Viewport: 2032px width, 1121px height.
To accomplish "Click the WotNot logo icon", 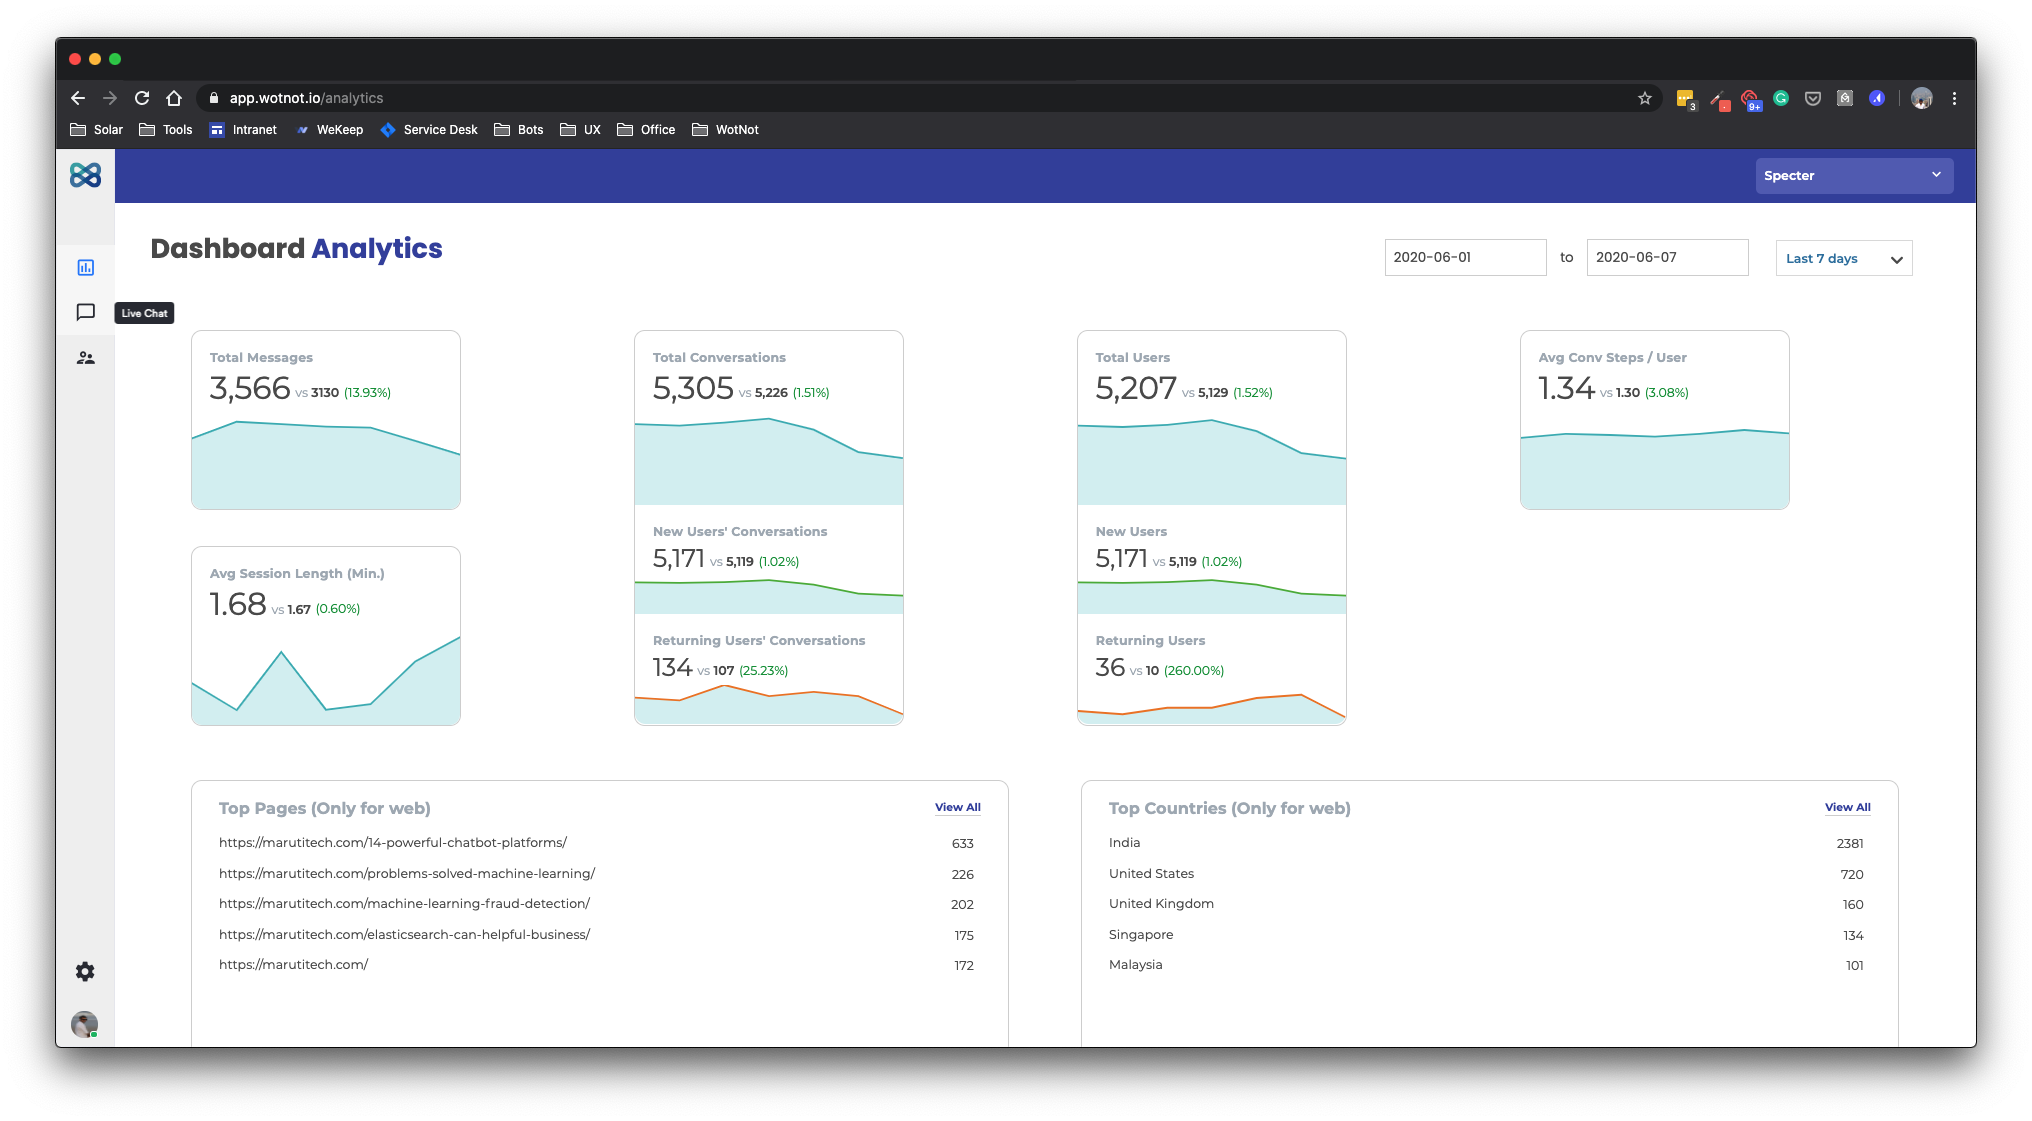I will [86, 176].
